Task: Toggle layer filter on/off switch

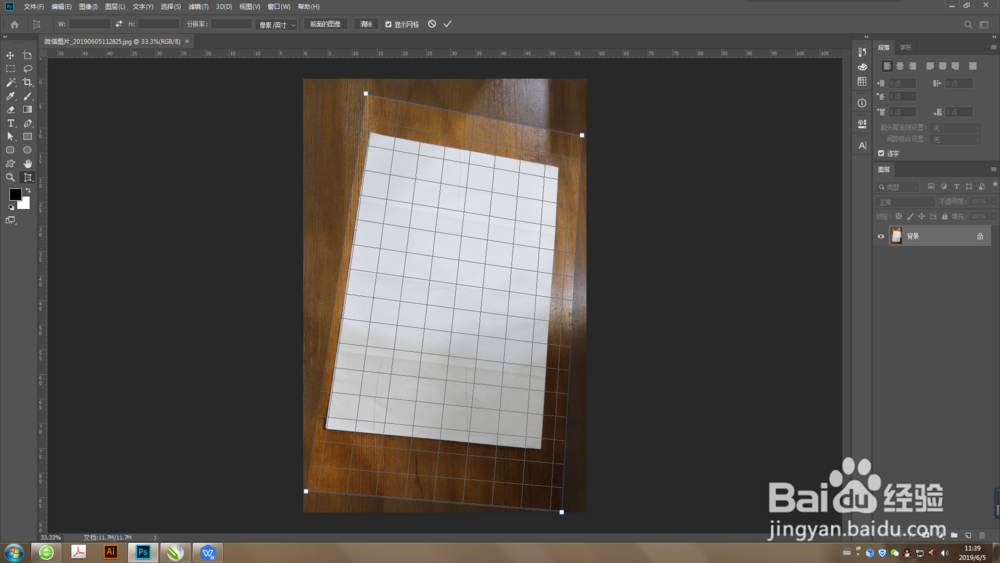Action: 995,185
